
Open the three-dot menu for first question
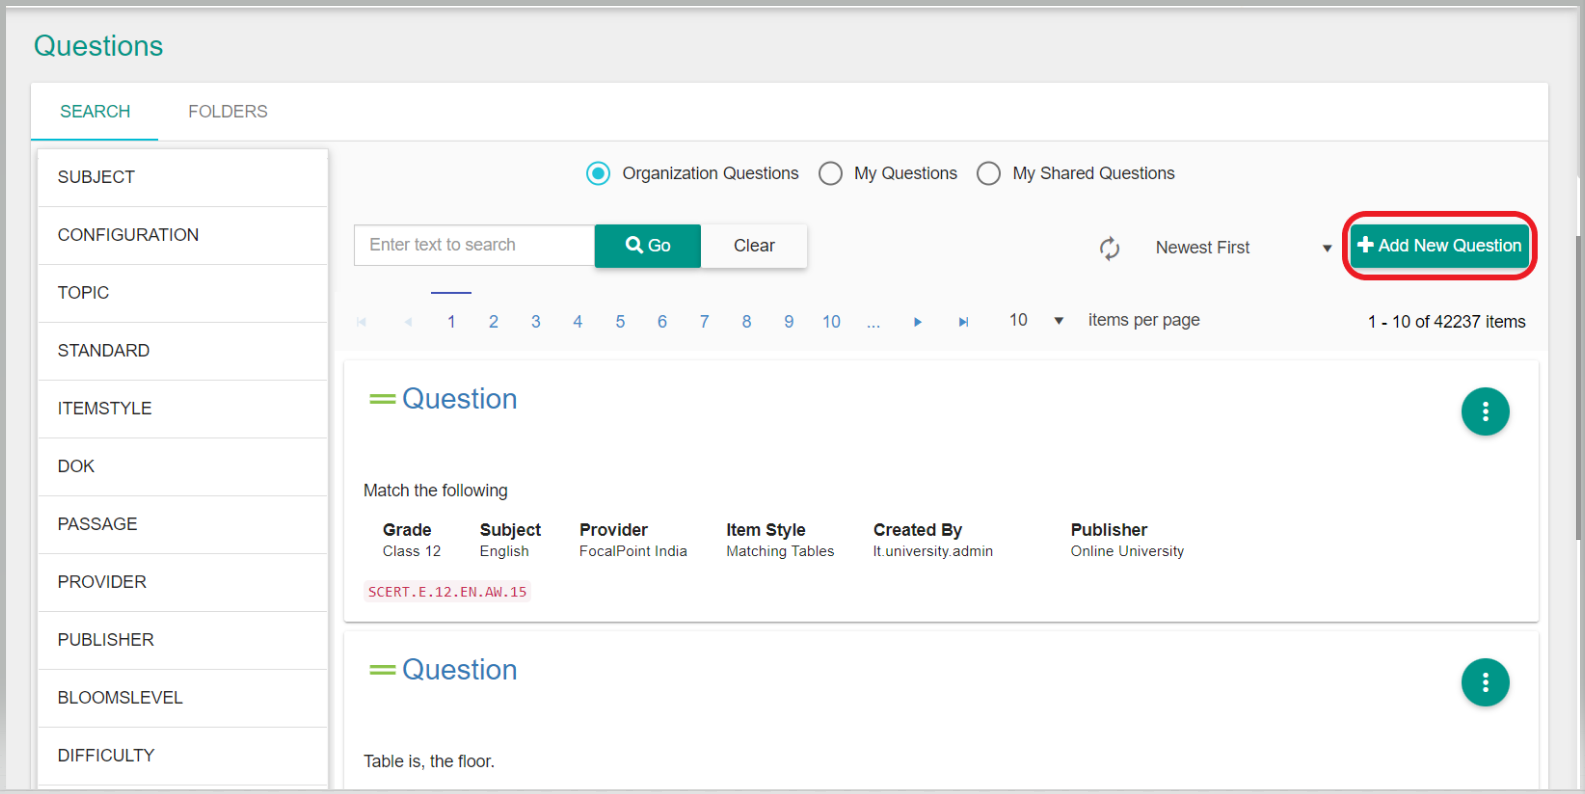[x=1485, y=412]
